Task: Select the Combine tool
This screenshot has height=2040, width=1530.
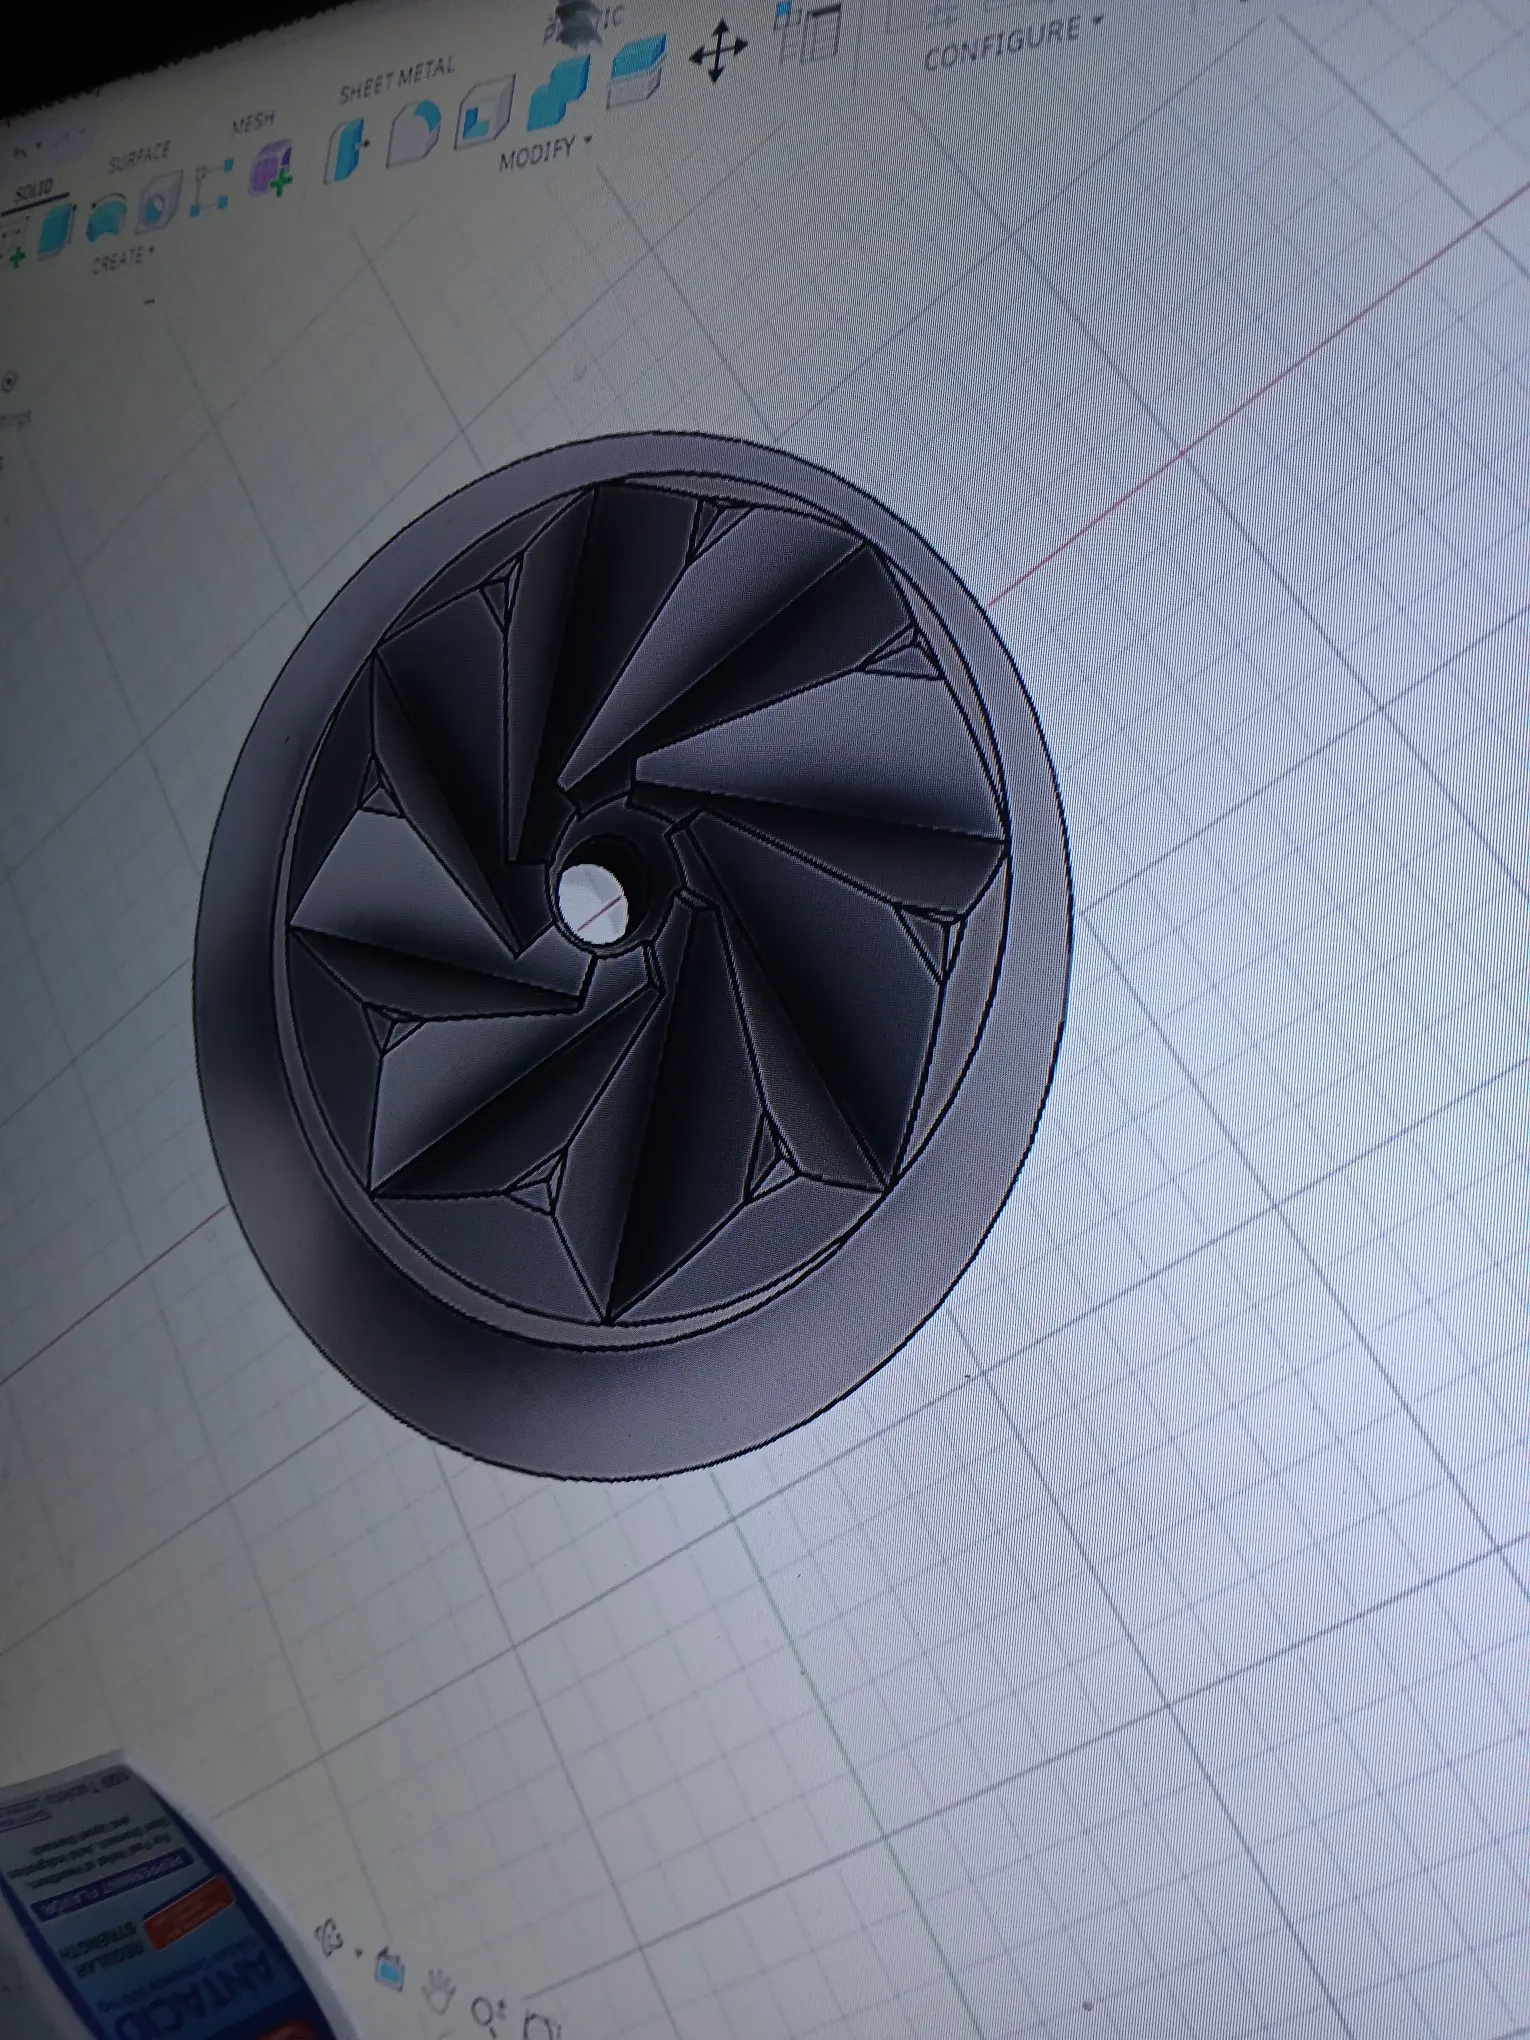Action: tap(556, 95)
